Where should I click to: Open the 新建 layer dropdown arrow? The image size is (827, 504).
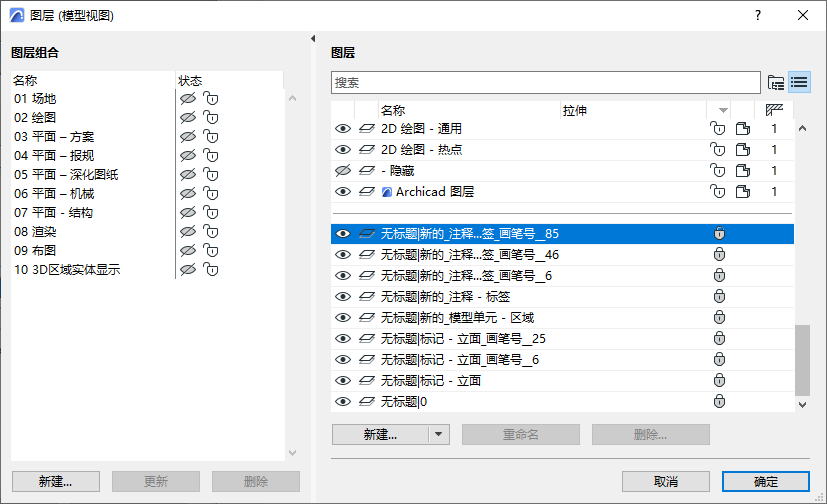438,434
